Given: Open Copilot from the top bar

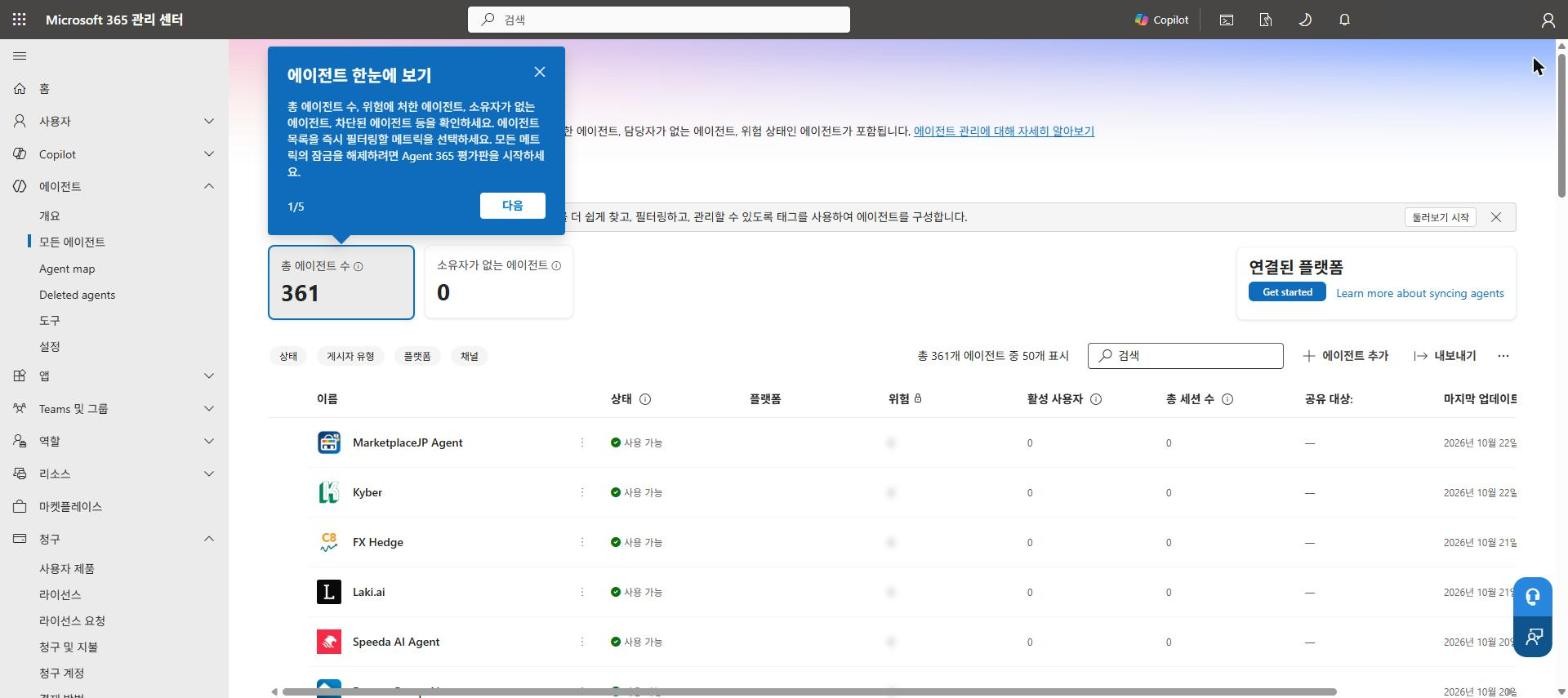Looking at the screenshot, I should click(1161, 19).
